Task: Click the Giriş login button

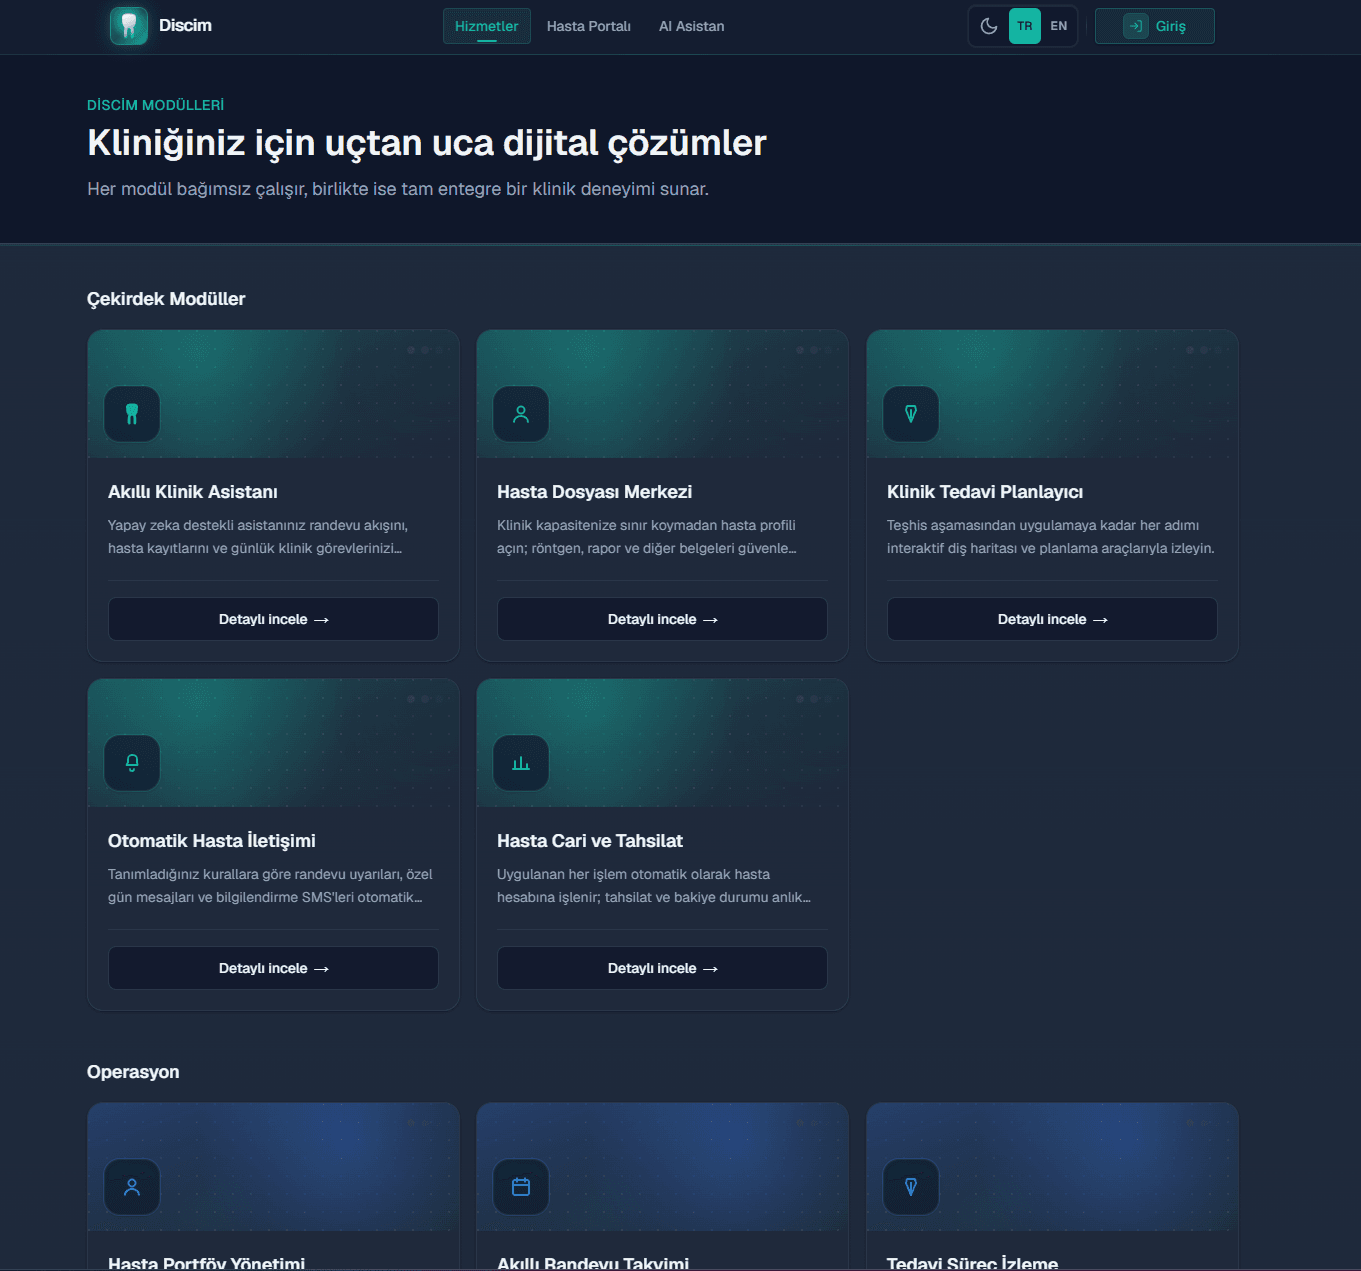Action: (1155, 26)
